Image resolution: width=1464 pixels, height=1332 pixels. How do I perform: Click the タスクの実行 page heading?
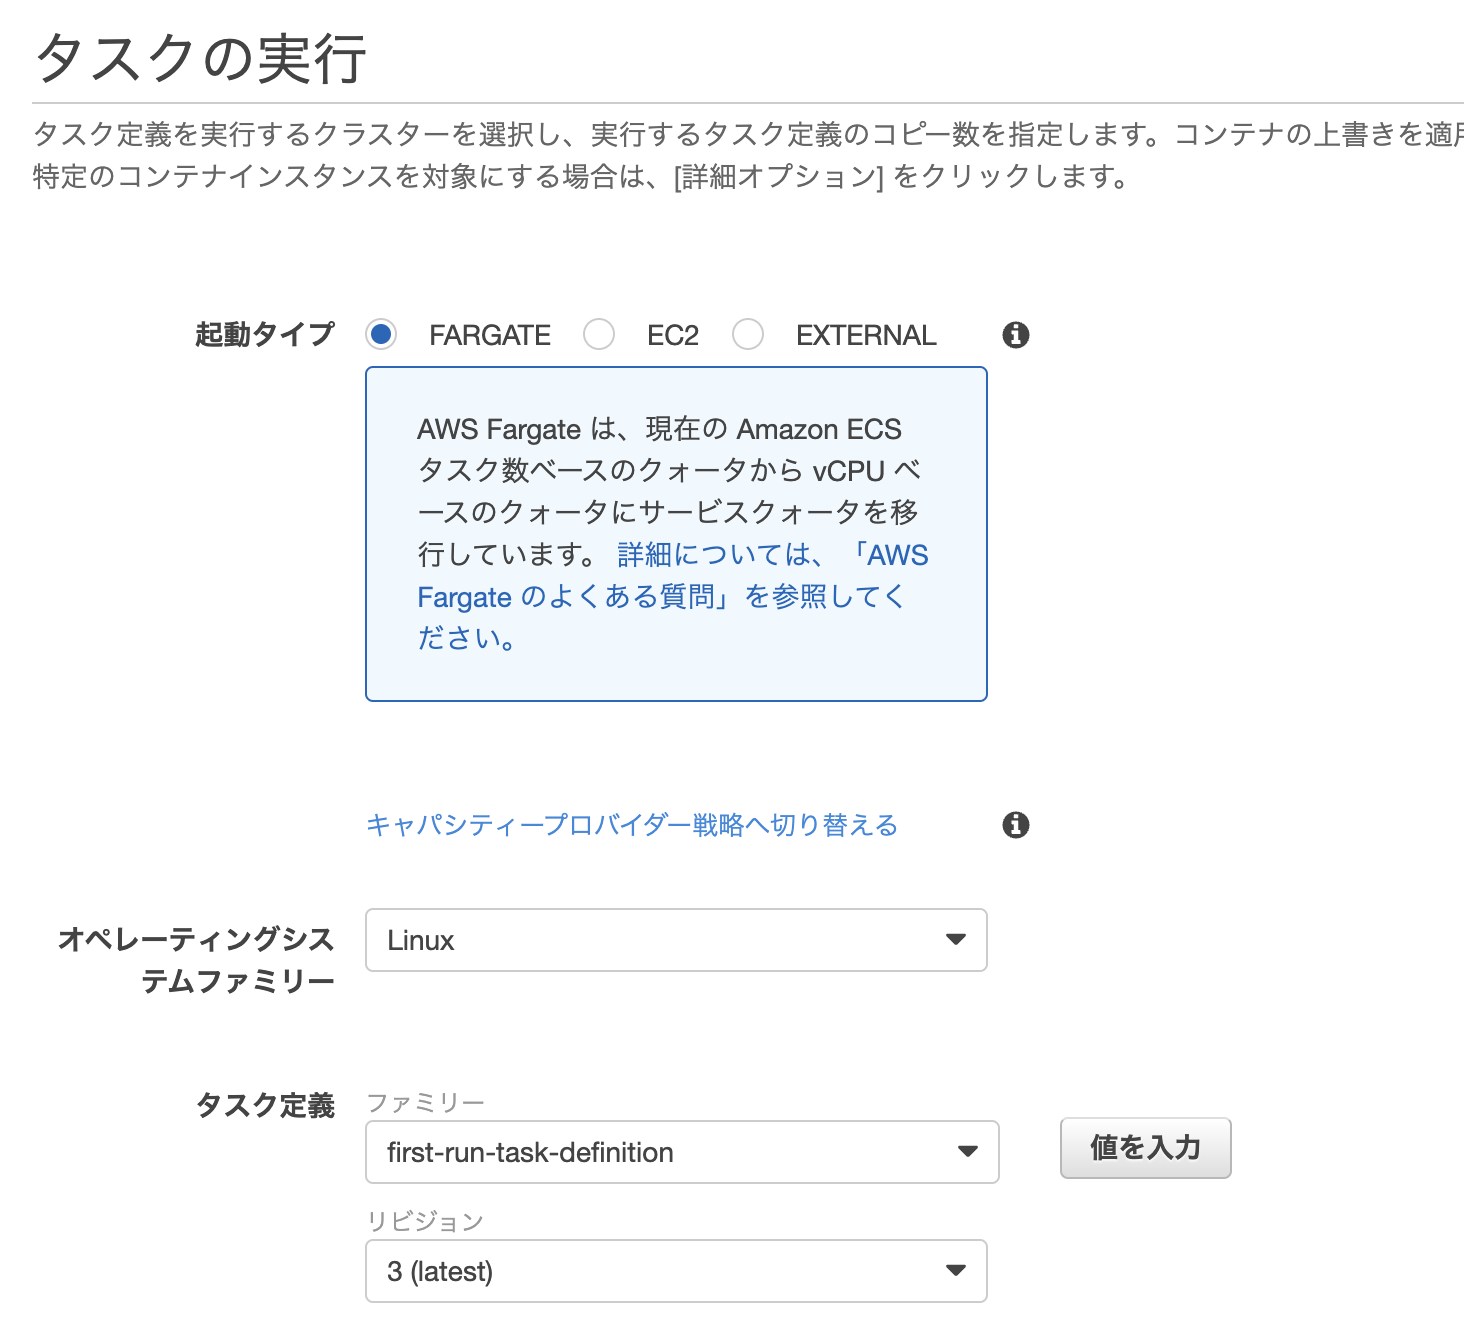tap(201, 57)
